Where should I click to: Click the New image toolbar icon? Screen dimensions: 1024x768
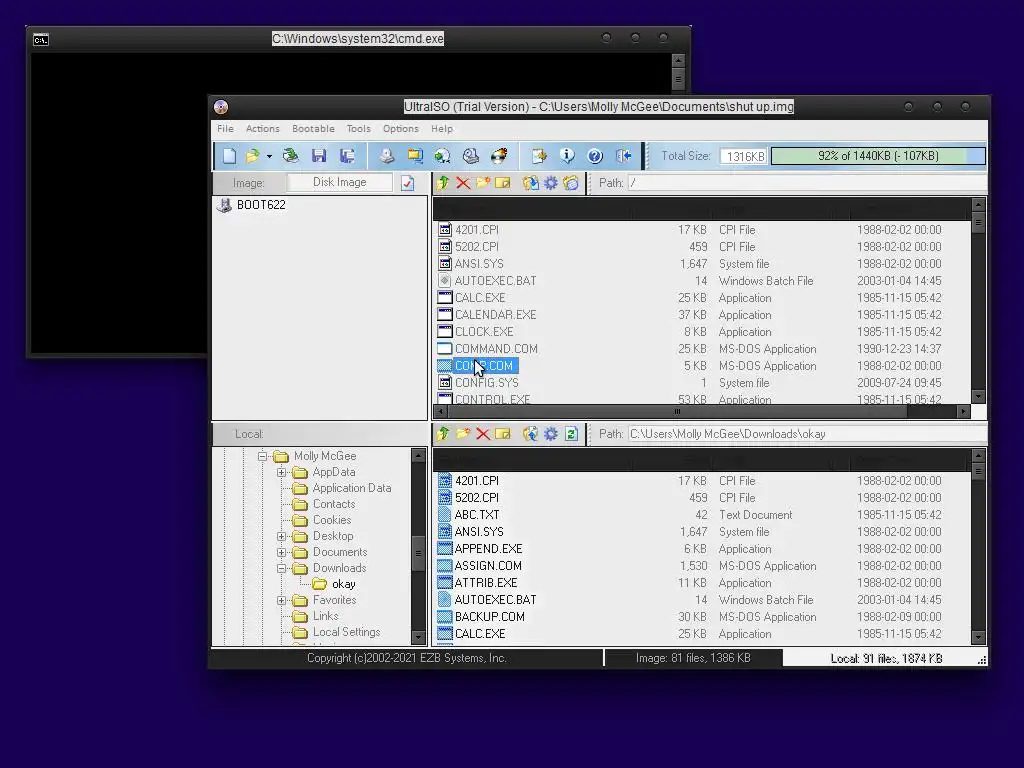coord(229,155)
